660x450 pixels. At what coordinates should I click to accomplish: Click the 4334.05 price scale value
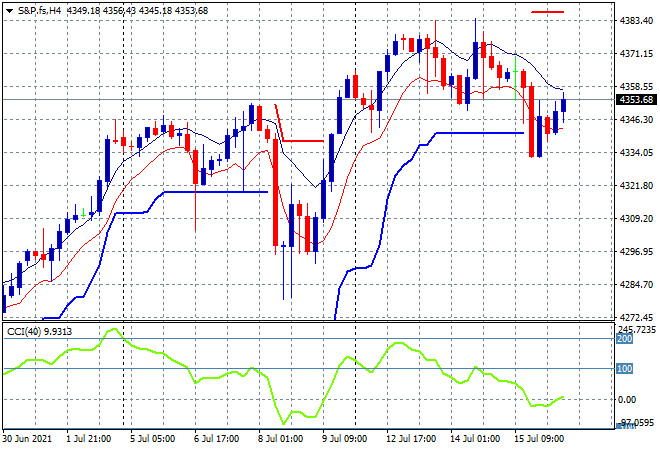point(636,152)
